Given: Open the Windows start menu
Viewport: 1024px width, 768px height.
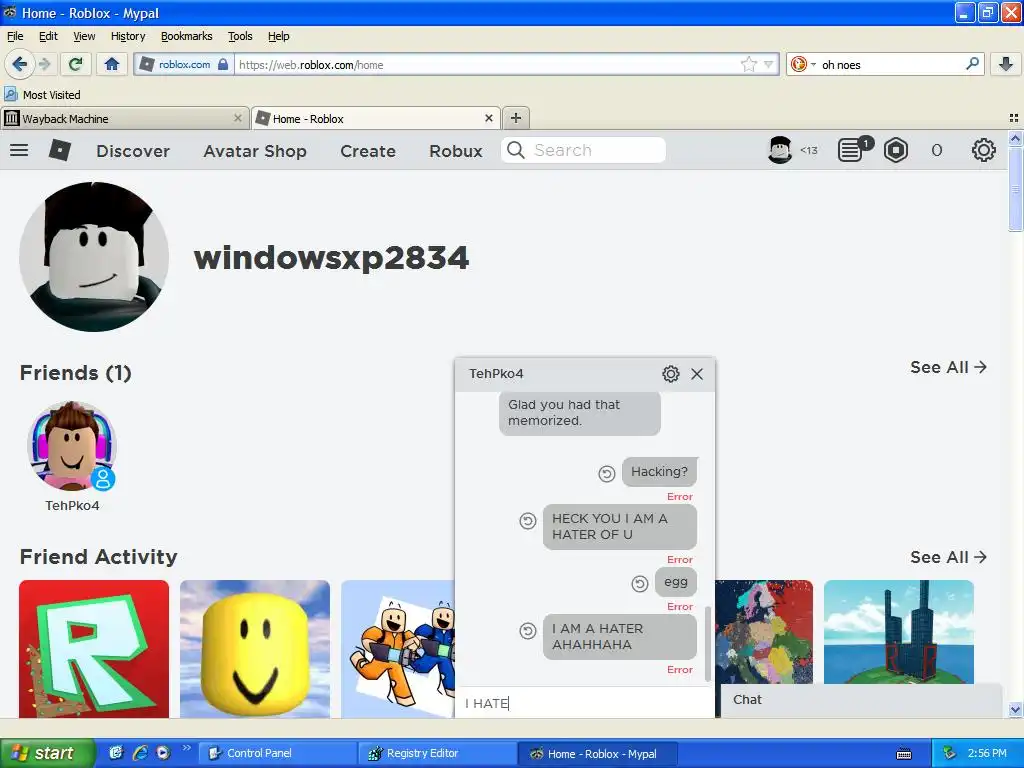Looking at the screenshot, I should point(48,753).
